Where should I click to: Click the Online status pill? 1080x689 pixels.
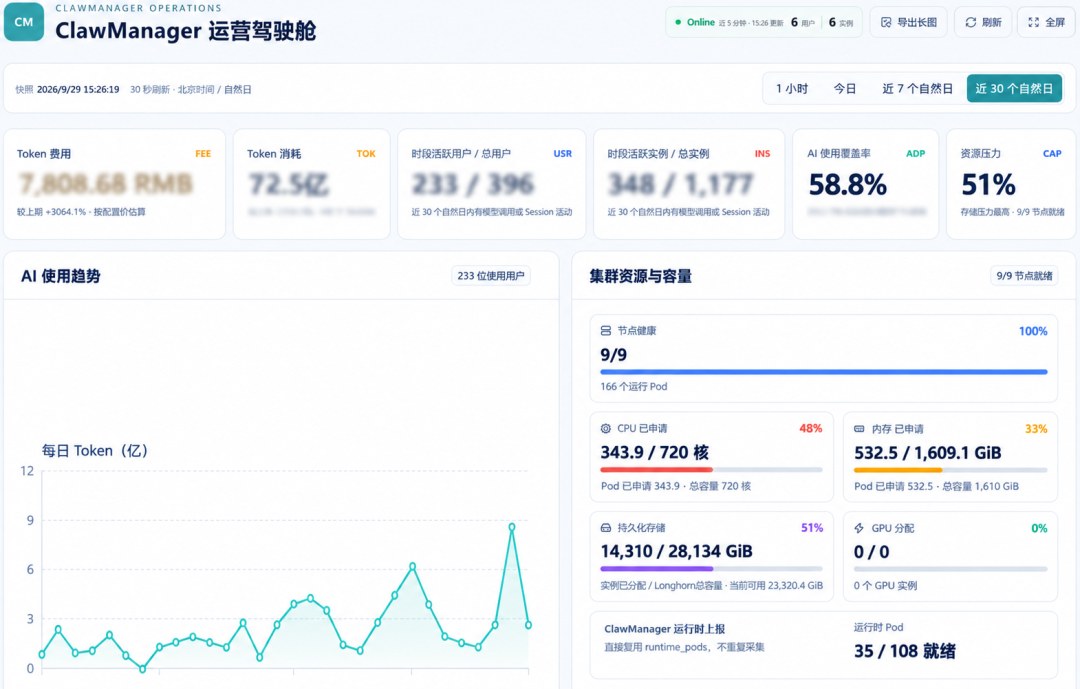763,23
